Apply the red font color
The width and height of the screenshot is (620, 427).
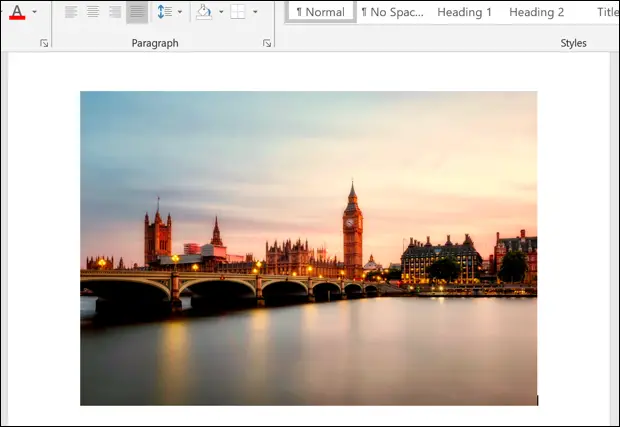[17, 12]
